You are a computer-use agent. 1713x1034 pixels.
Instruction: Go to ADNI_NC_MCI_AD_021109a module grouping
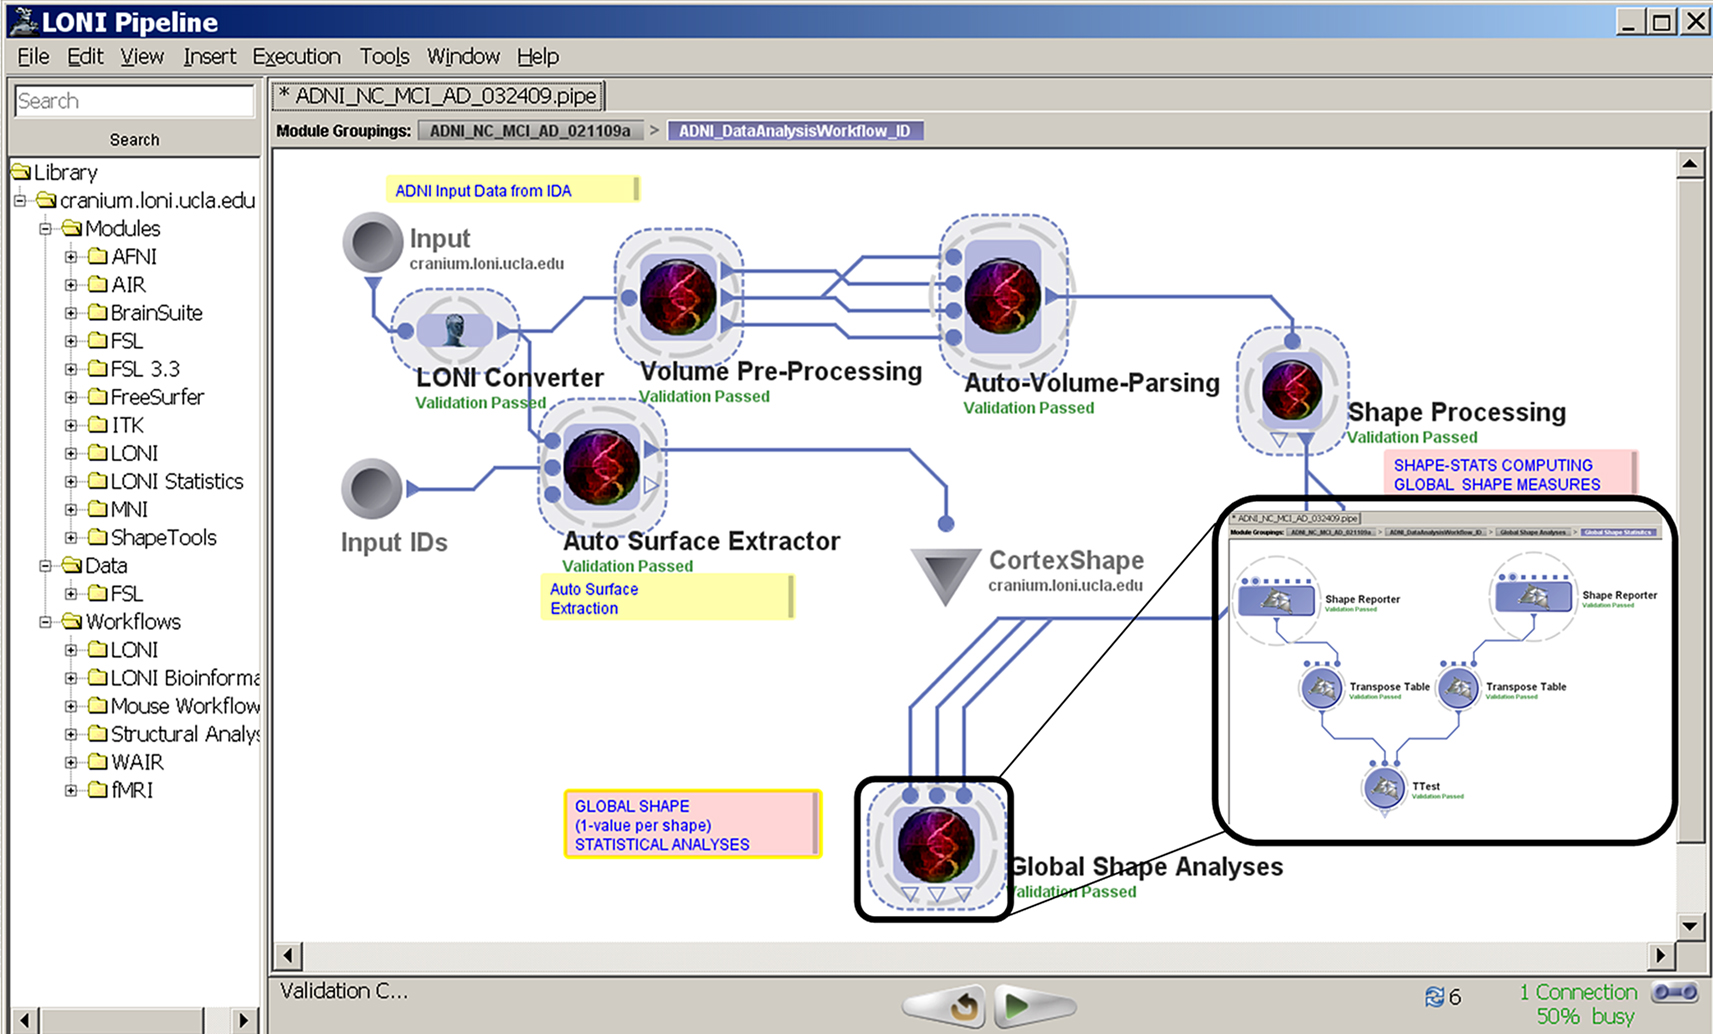[530, 131]
